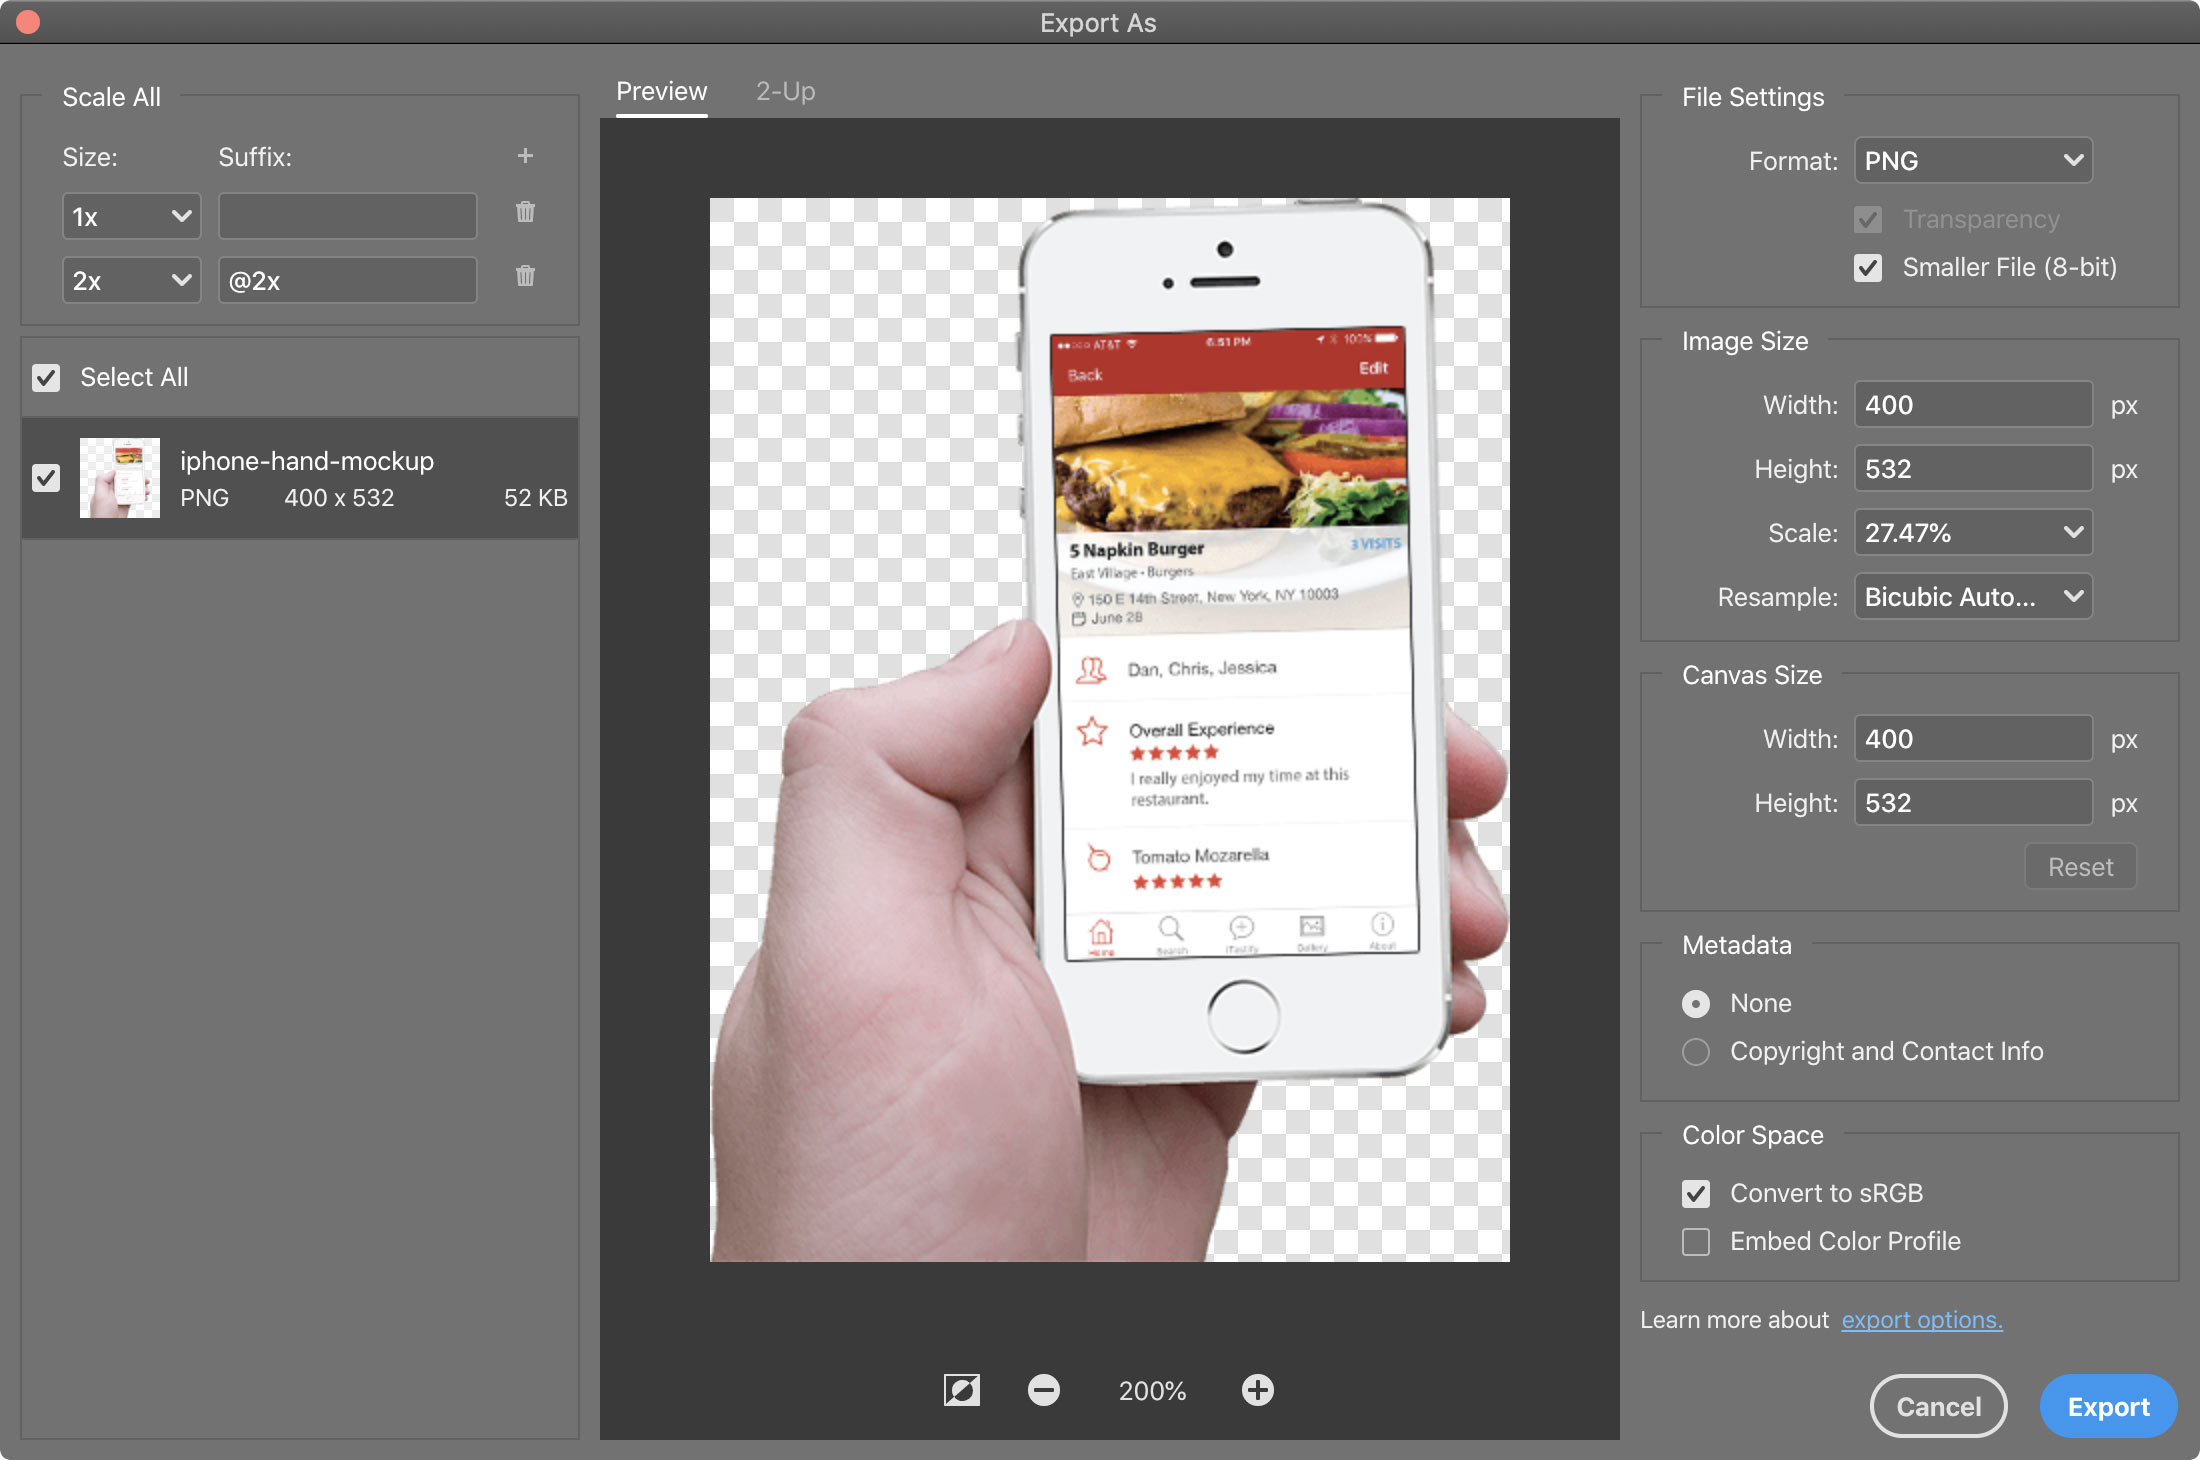Uncheck the Select All checkbox
This screenshot has height=1460, width=2200.
point(46,377)
